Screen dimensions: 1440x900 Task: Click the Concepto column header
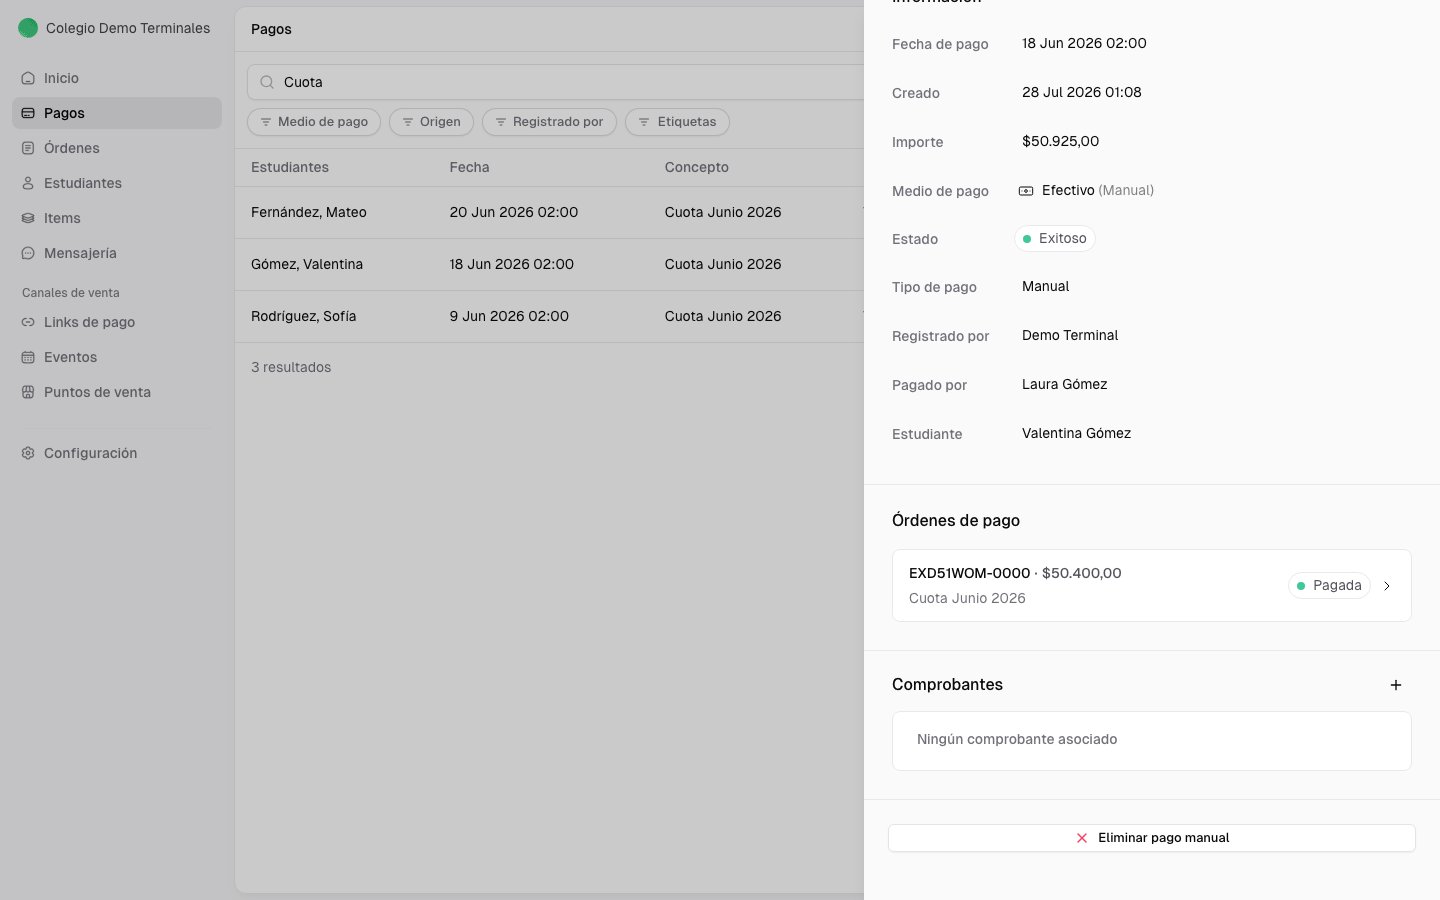[697, 167]
